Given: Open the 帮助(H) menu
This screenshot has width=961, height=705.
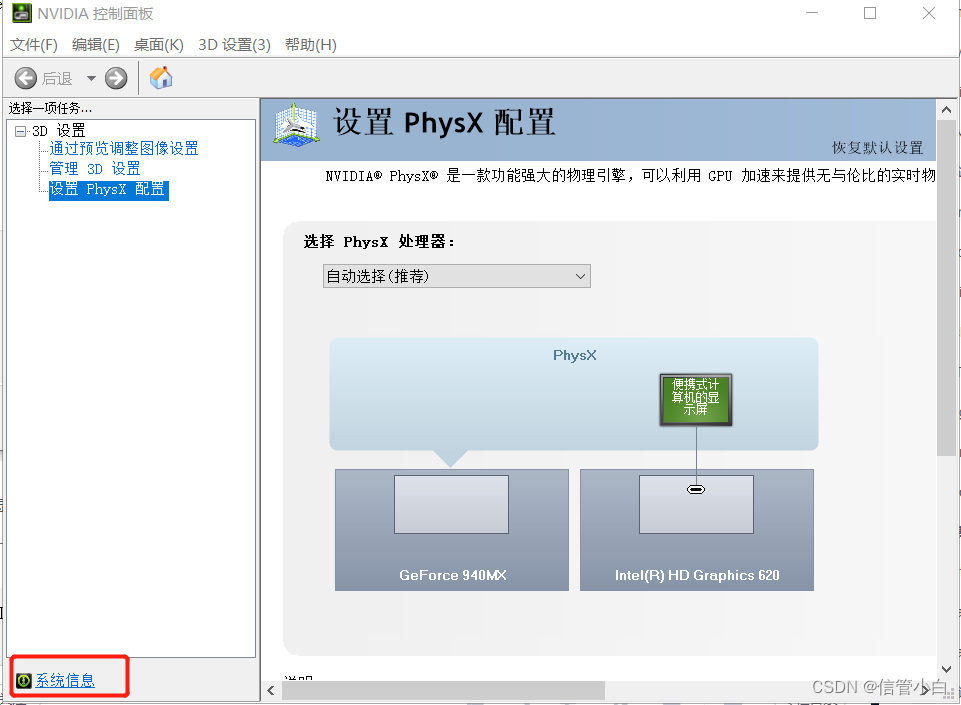Looking at the screenshot, I should tap(311, 45).
